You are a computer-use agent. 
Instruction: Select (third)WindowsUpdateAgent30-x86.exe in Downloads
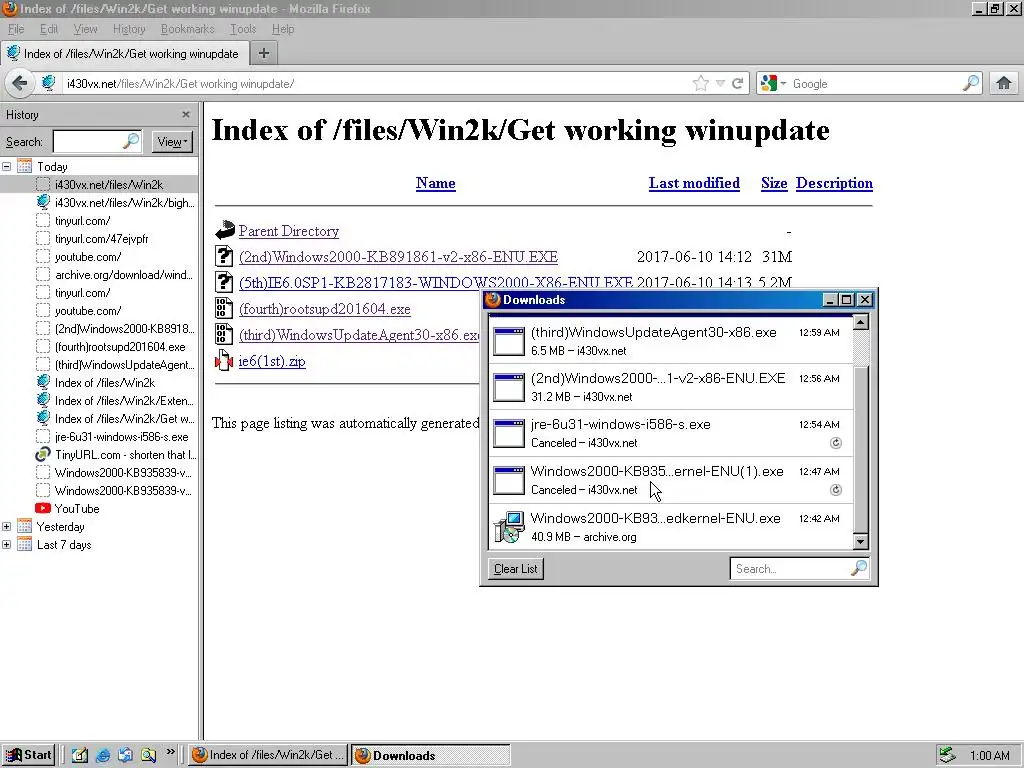[671, 341]
